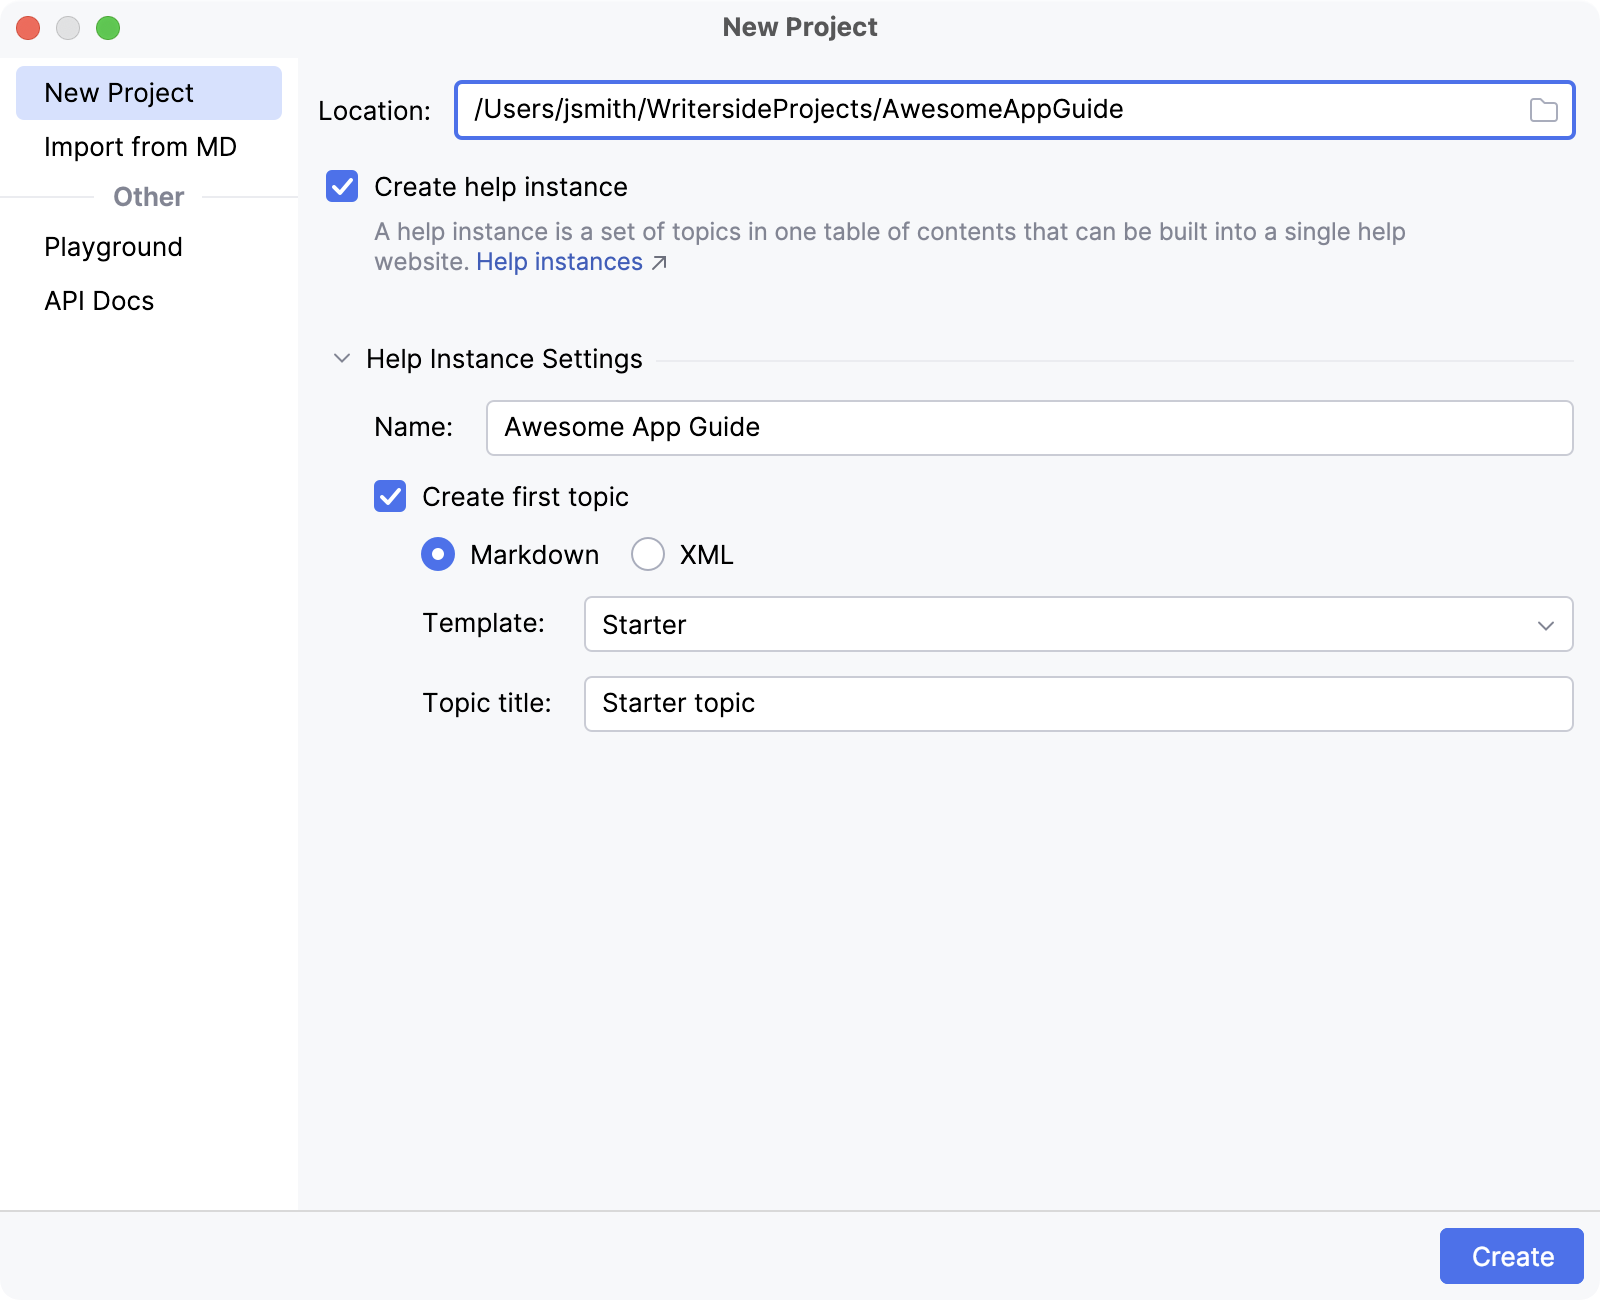The width and height of the screenshot is (1600, 1300).
Task: Collapse the Help Instance Settings section
Action: pos(342,359)
